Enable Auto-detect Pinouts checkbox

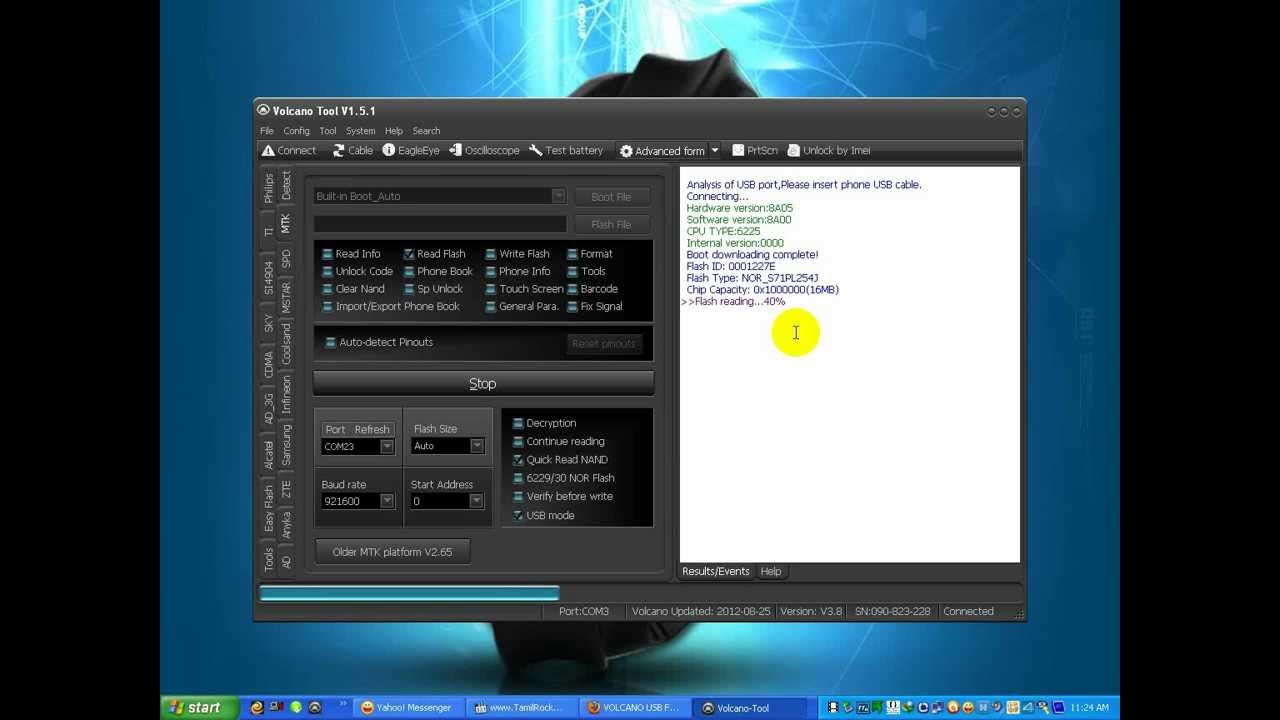[331, 342]
